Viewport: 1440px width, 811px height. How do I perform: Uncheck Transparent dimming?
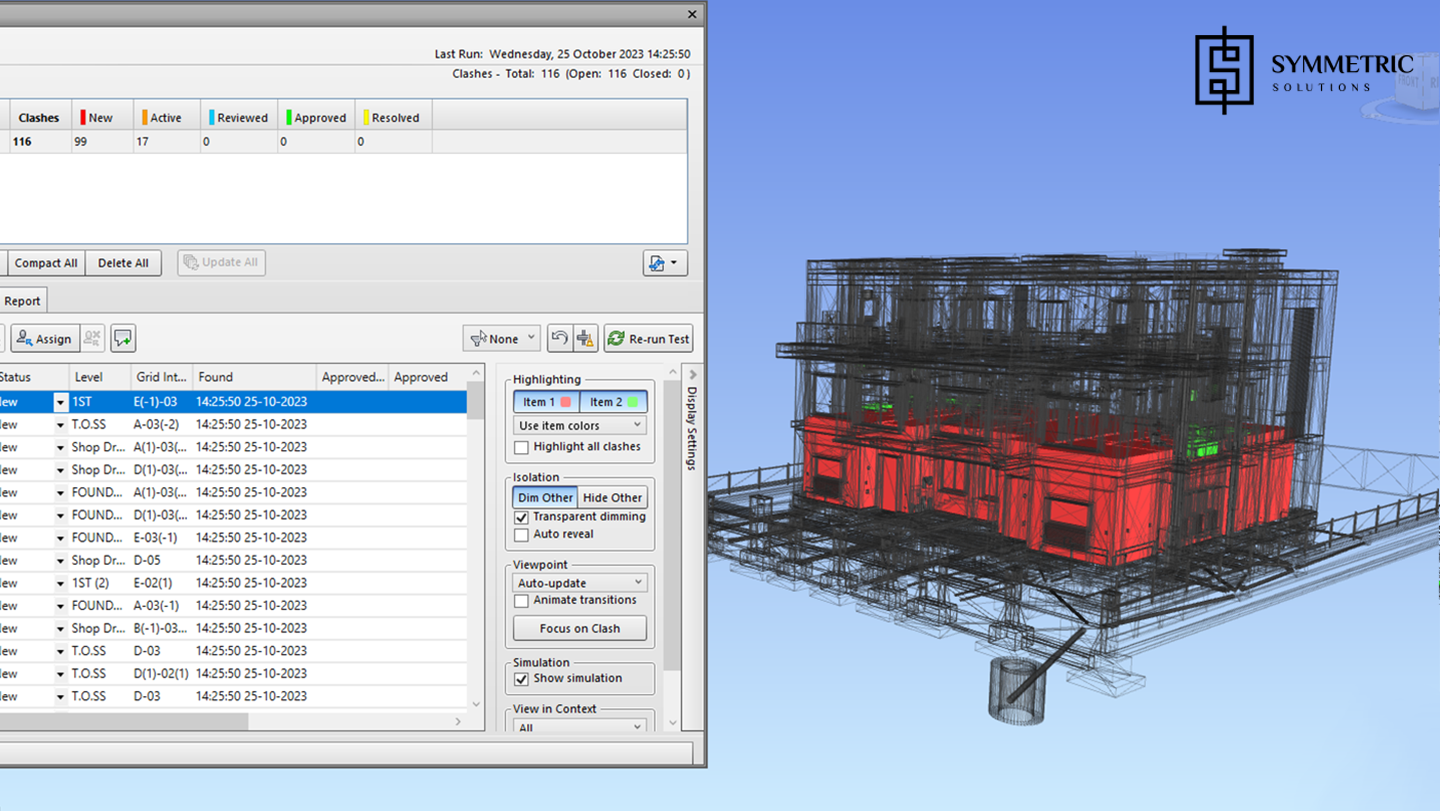pos(522,518)
